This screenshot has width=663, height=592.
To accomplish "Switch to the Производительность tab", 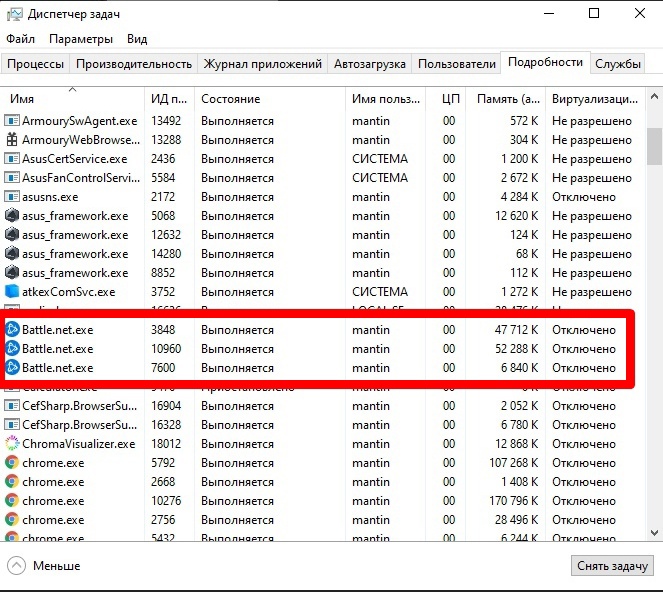I will pos(134,64).
